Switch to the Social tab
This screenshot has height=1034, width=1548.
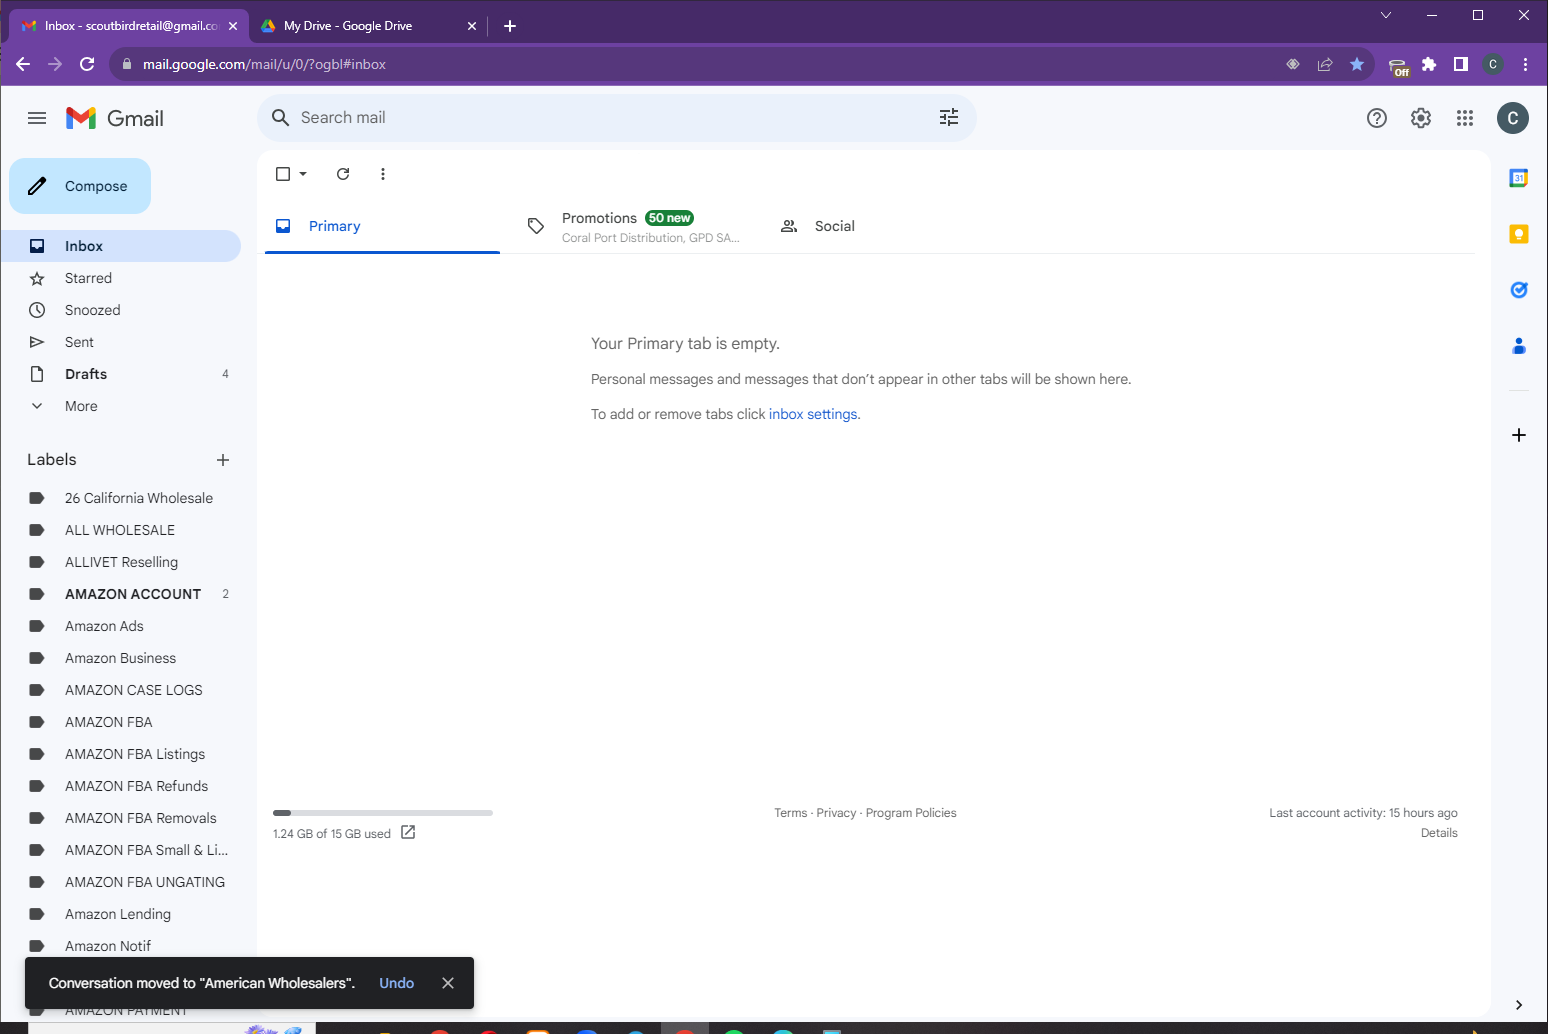click(888, 226)
